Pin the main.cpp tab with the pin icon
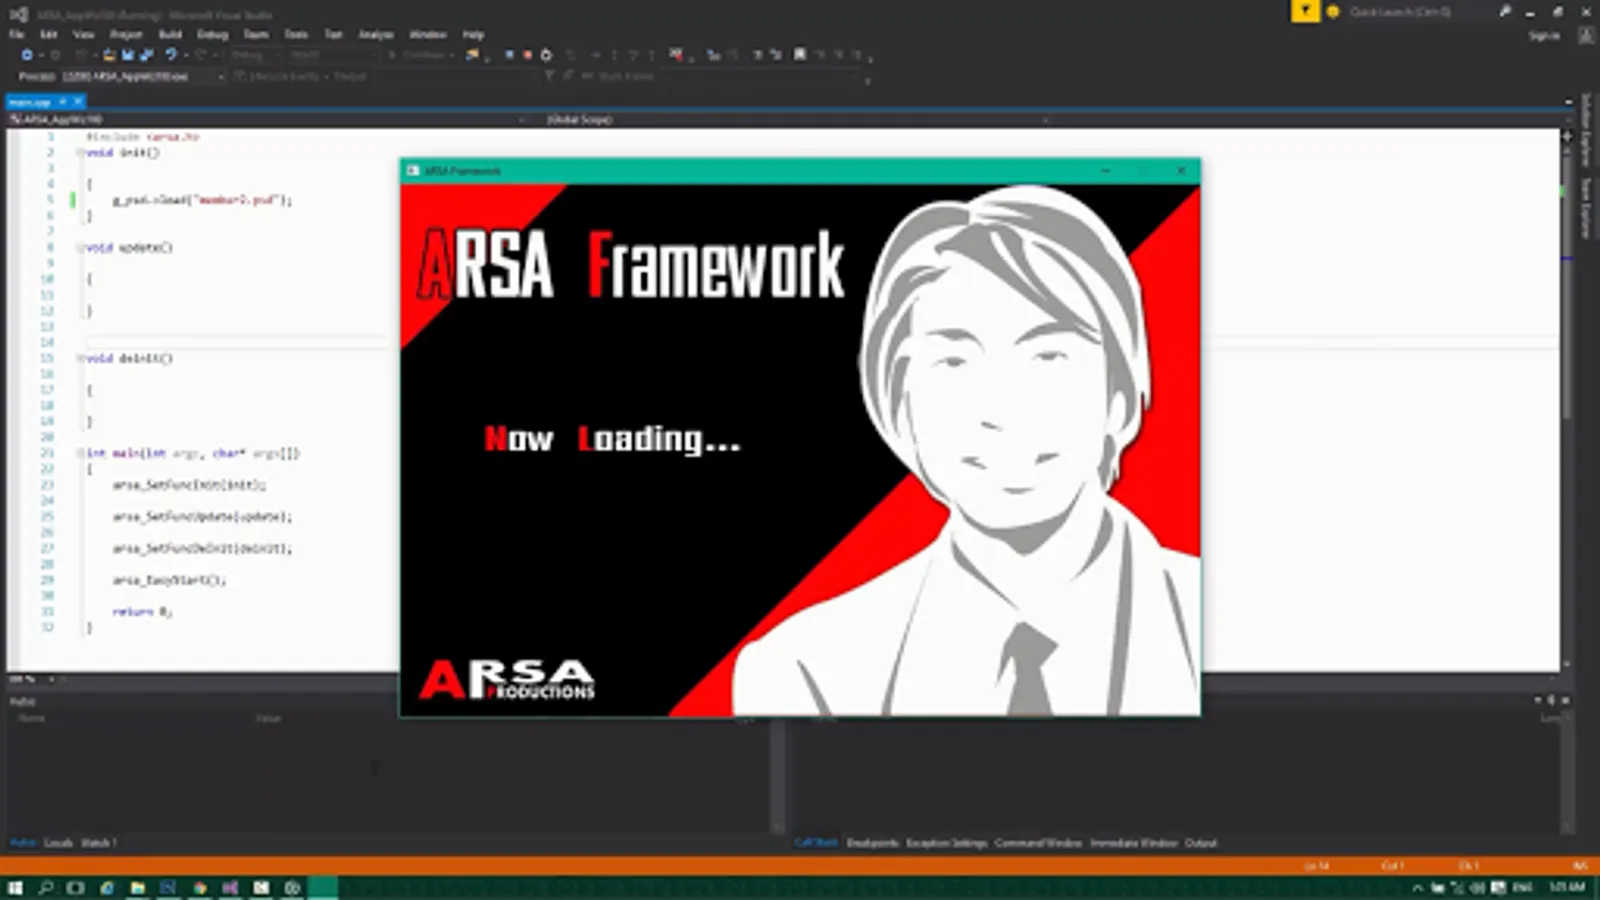 62,102
